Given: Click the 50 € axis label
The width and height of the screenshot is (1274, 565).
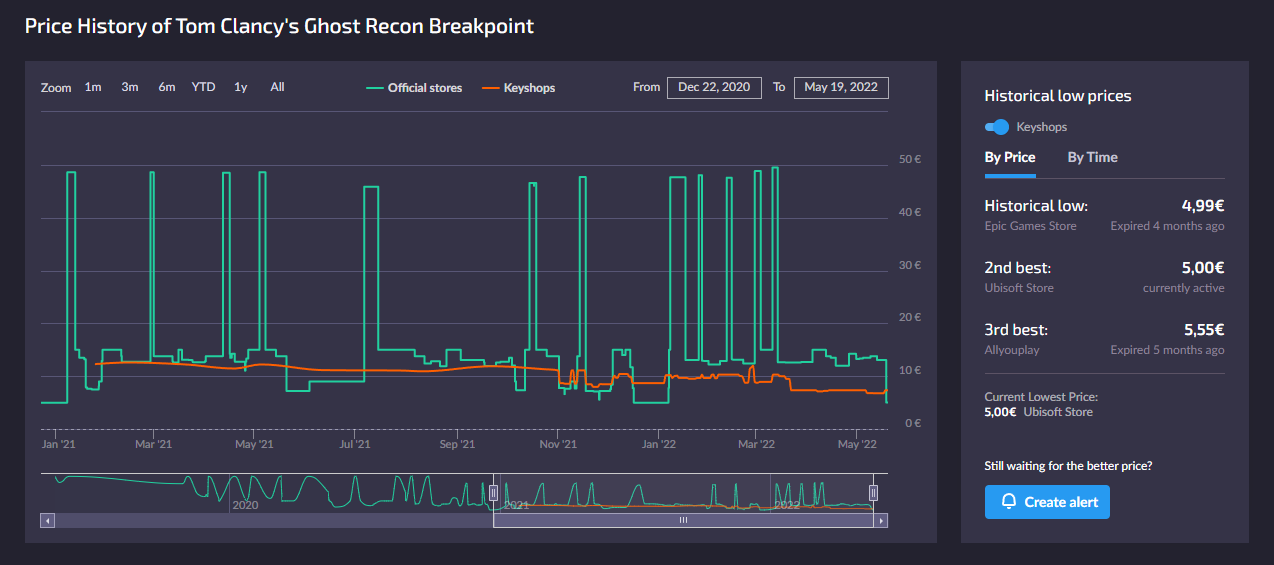Looking at the screenshot, I should coord(910,160).
